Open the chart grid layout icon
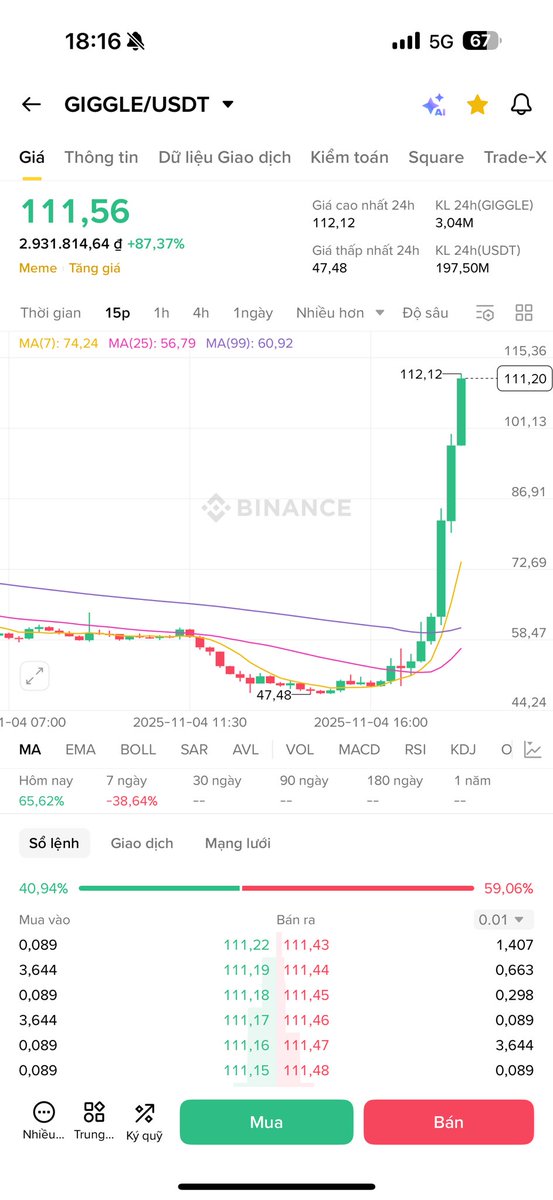Image resolution: width=553 pixels, height=1200 pixels. pyautogui.click(x=524, y=313)
